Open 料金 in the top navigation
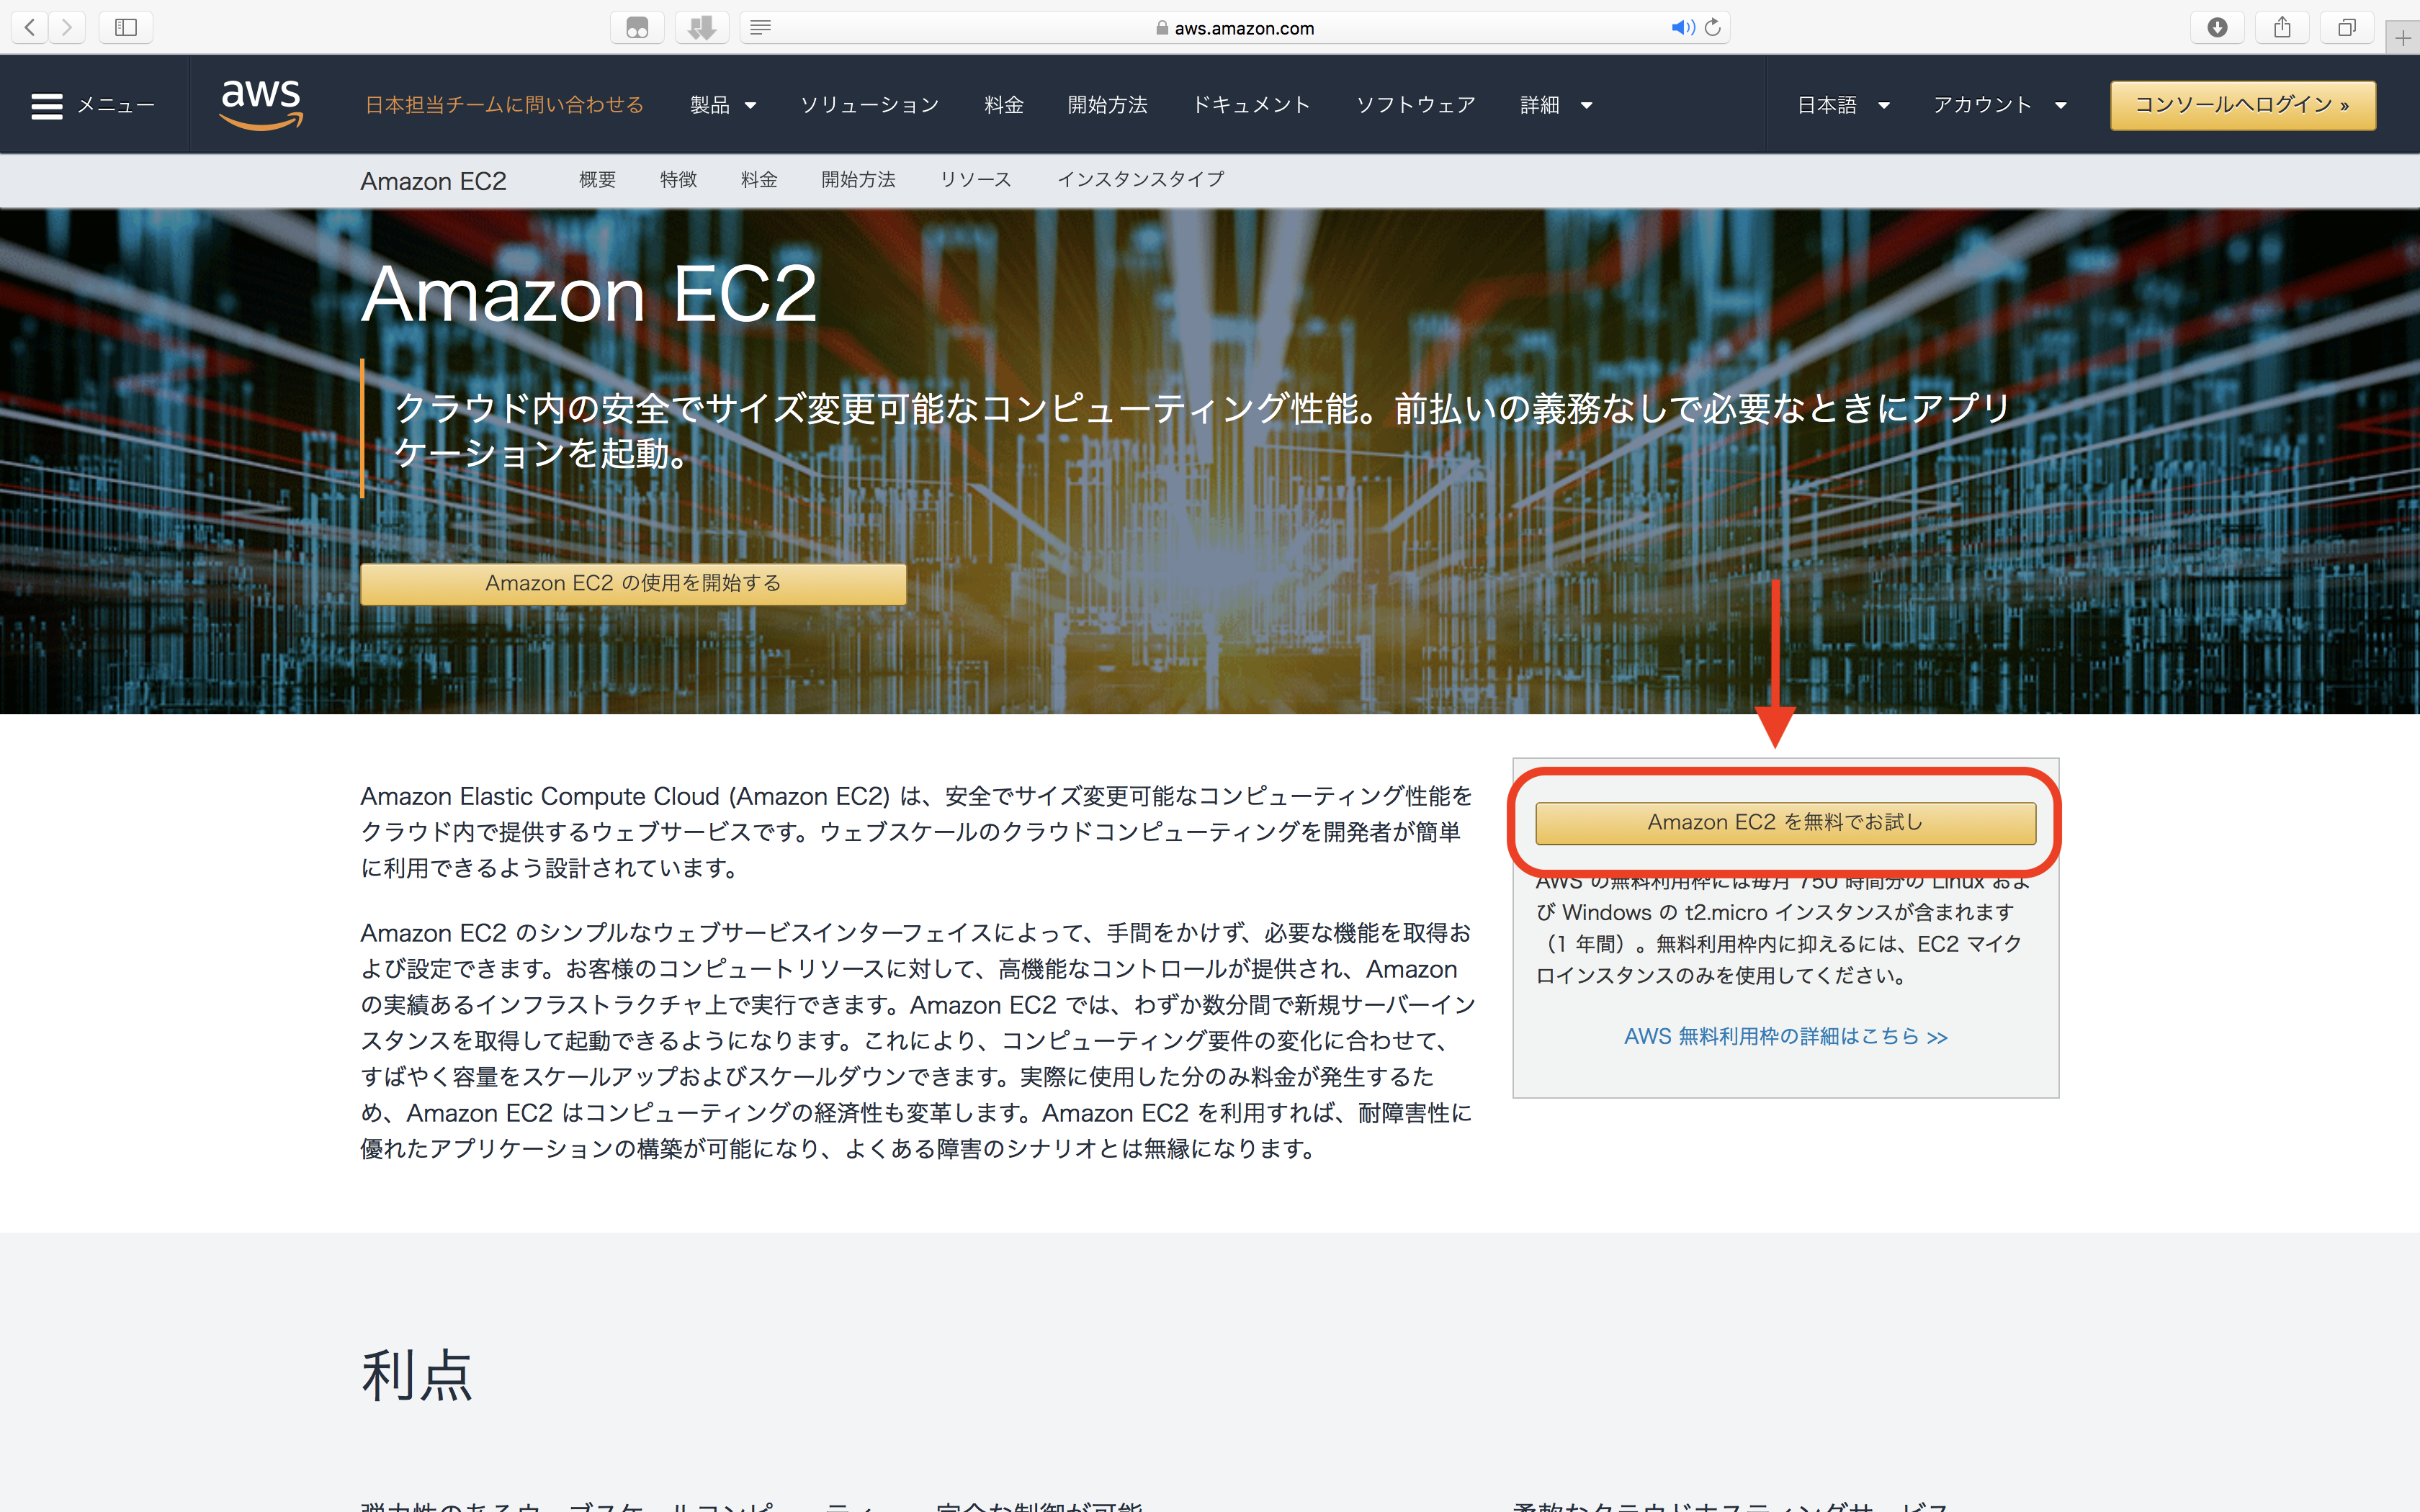 pyautogui.click(x=1003, y=105)
